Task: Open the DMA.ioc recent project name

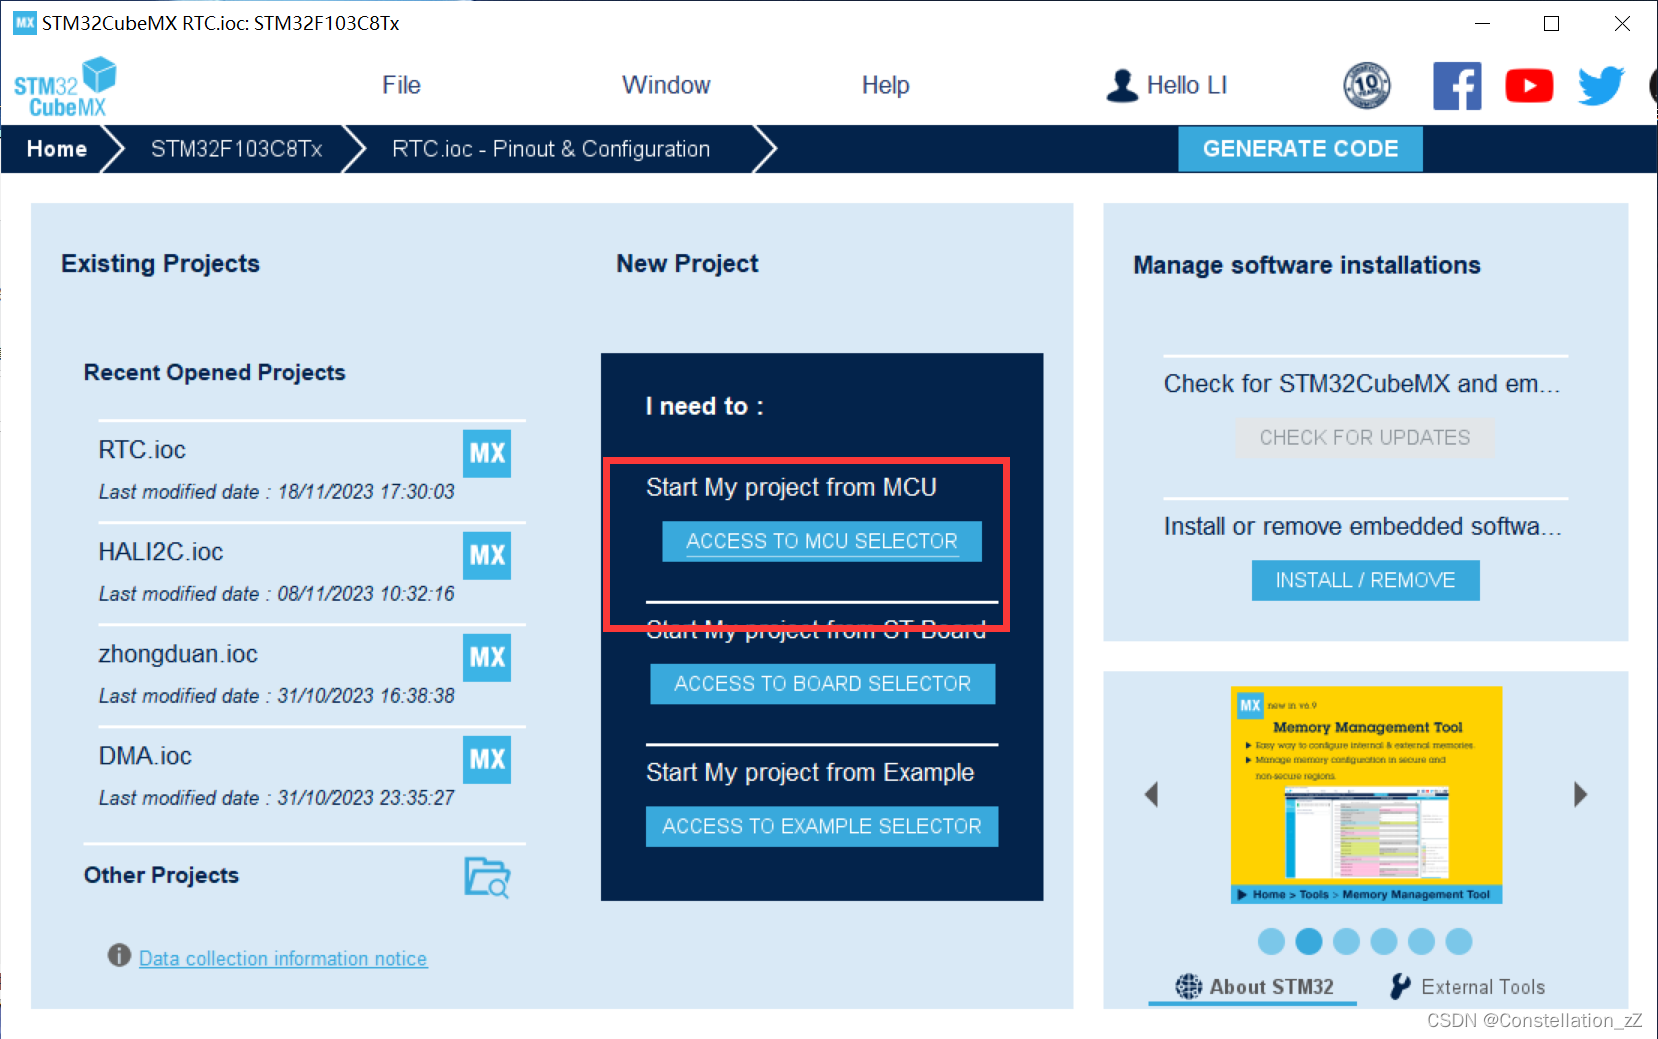Action: [x=145, y=756]
